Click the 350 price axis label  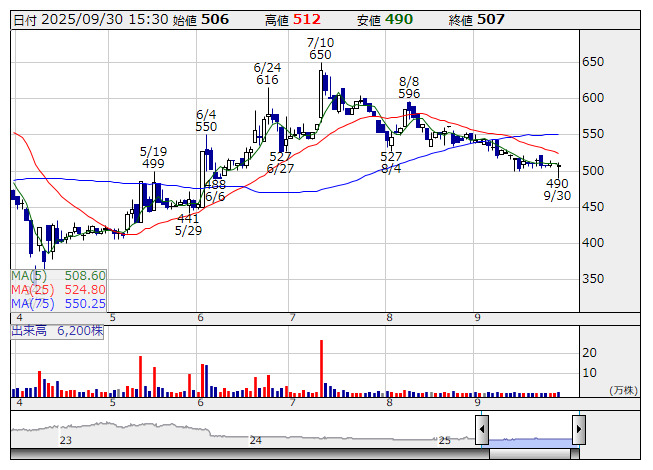(593, 279)
